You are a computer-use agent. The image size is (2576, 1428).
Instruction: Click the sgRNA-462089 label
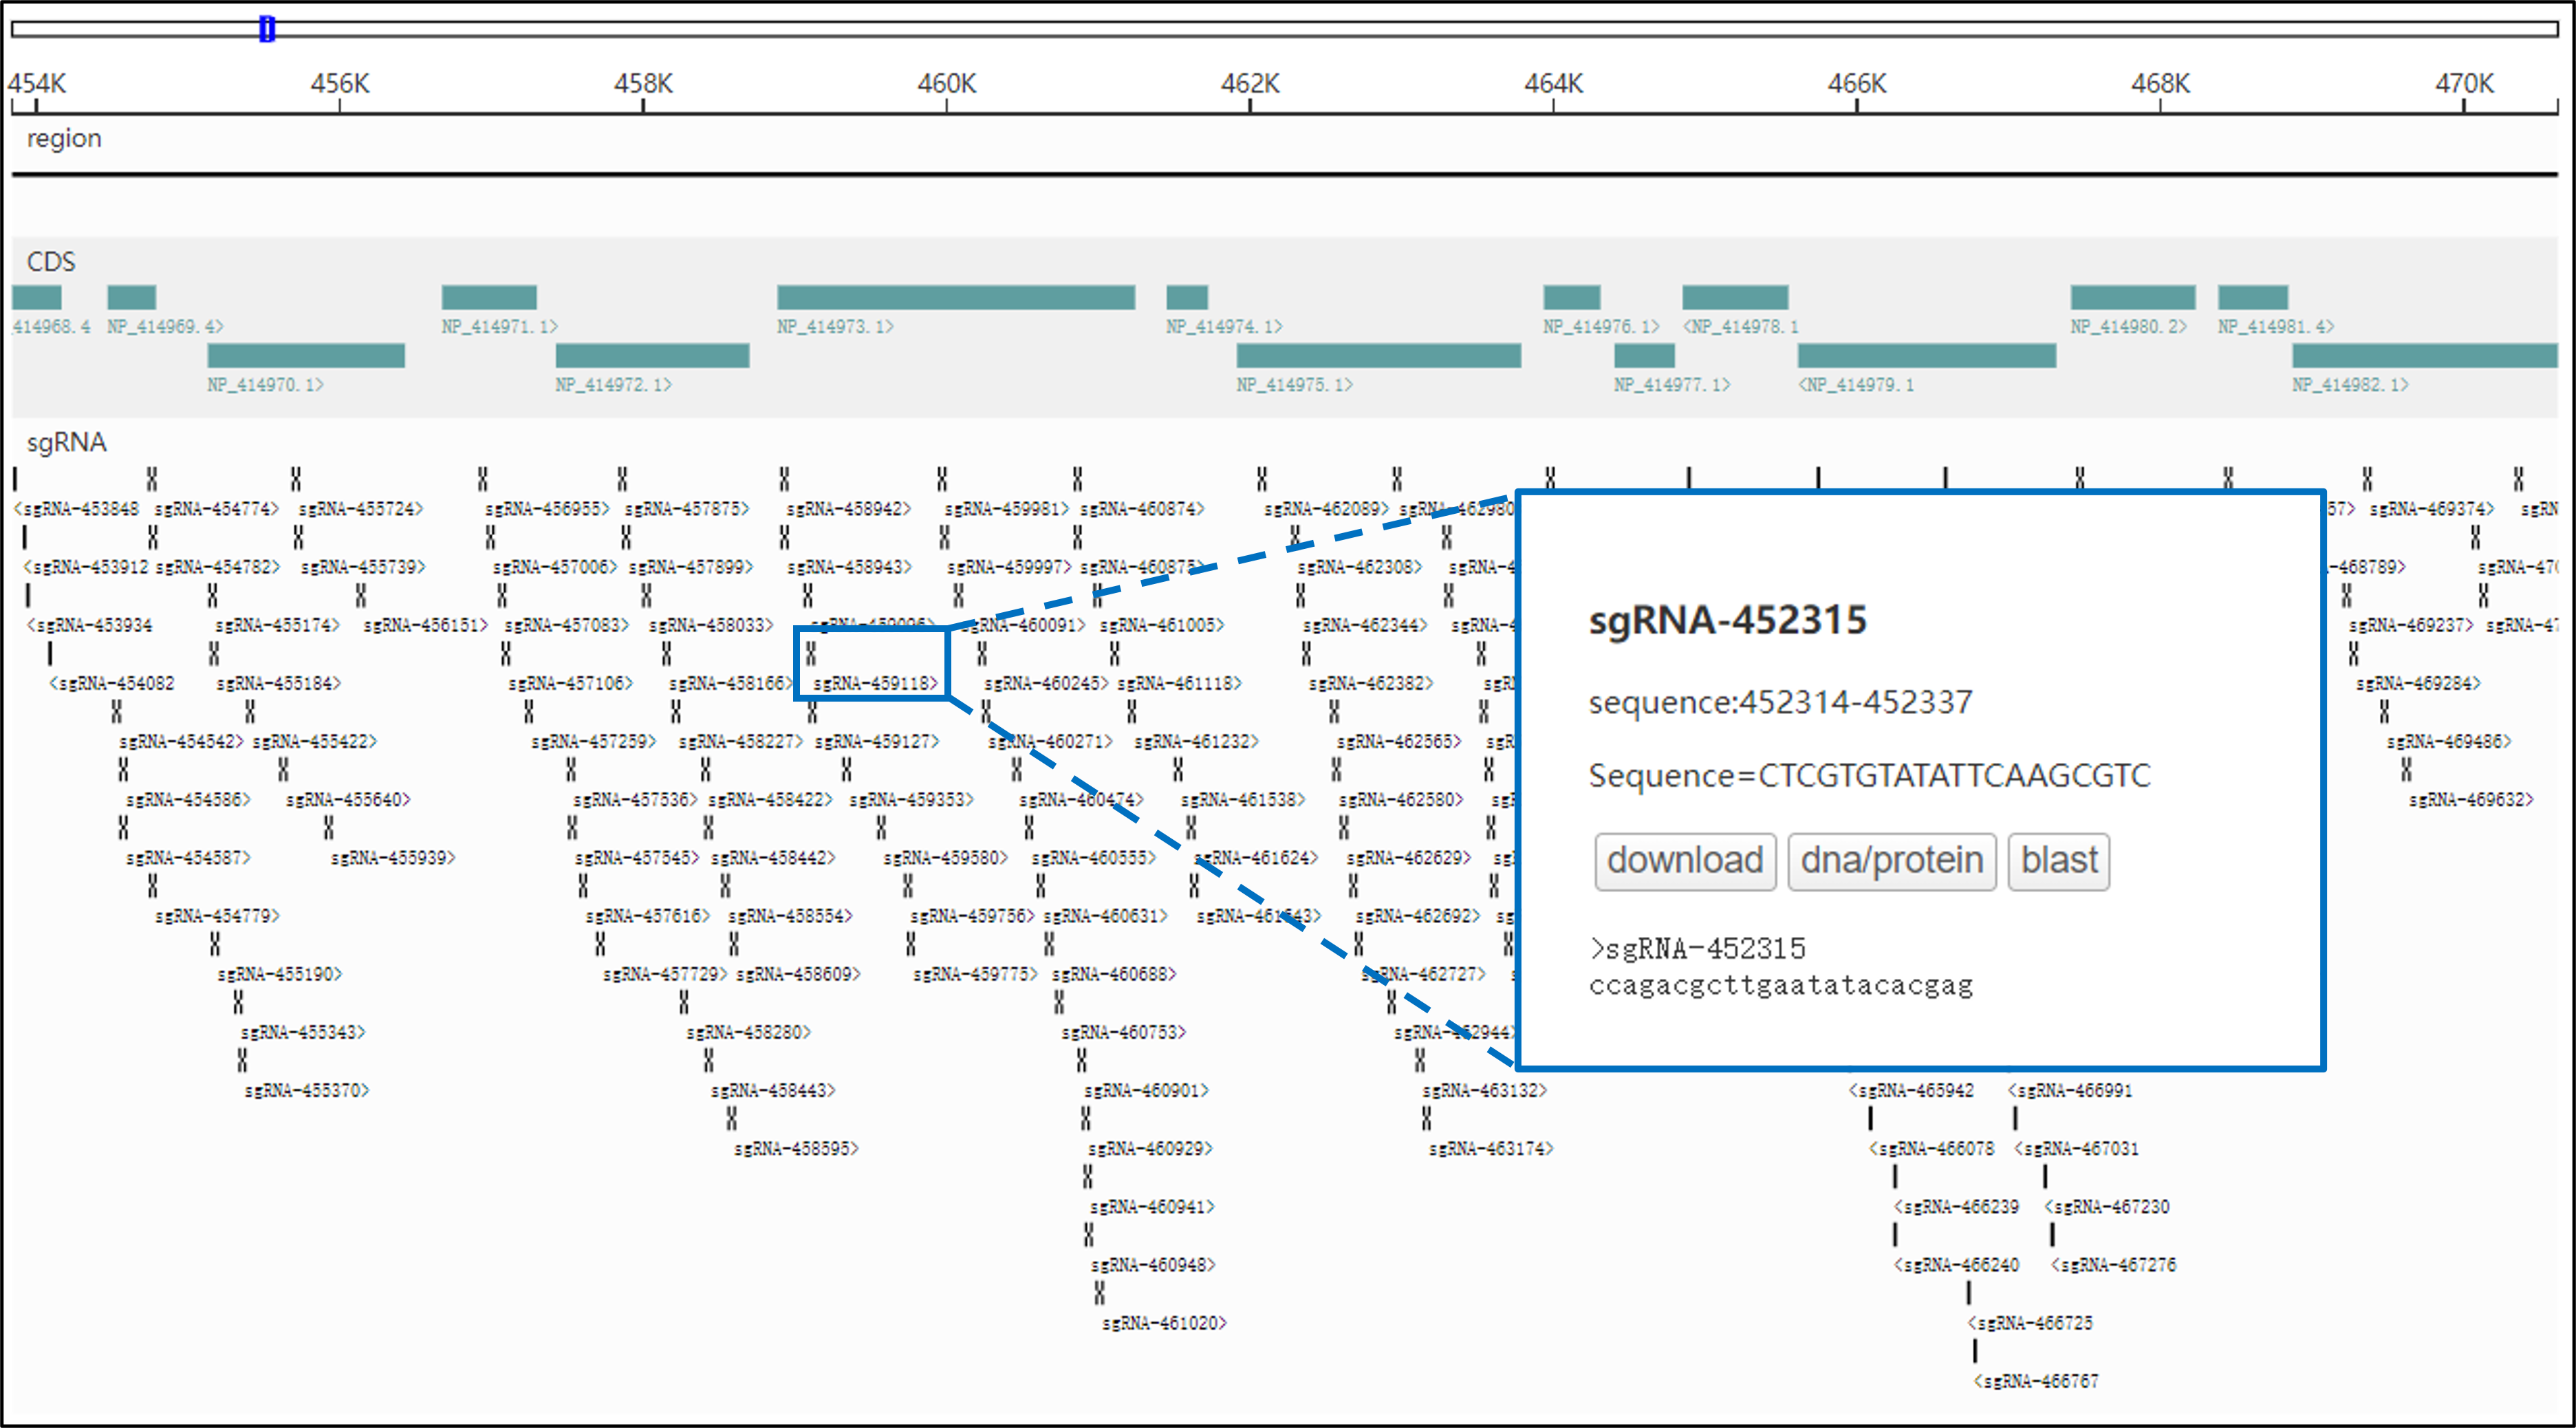[x=1326, y=509]
